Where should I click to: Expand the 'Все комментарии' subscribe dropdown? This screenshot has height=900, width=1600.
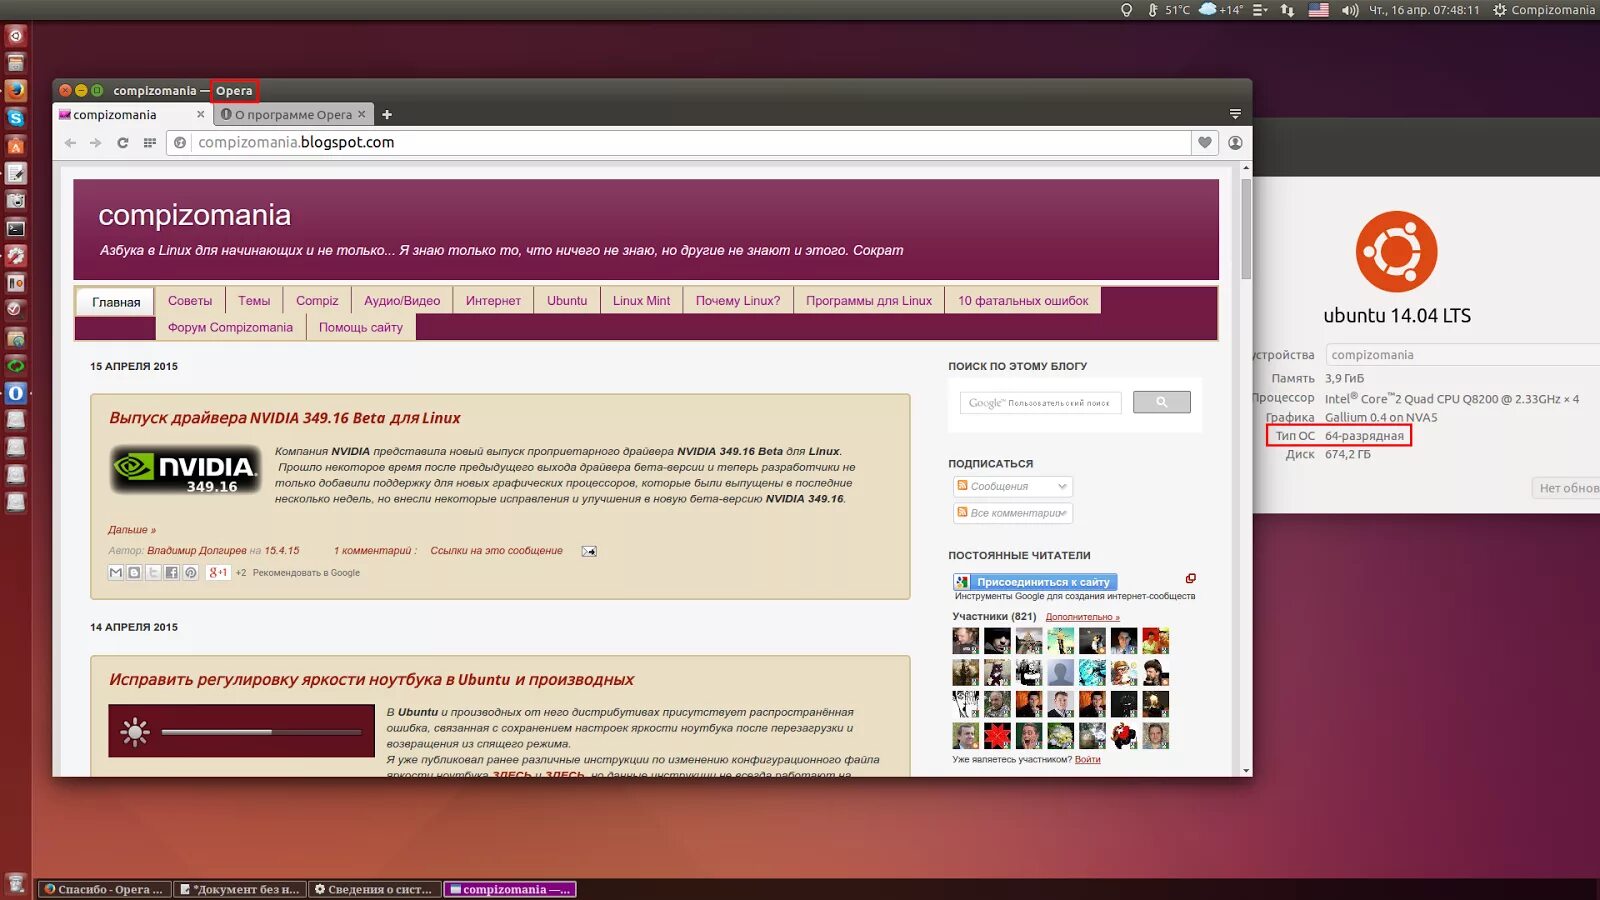1013,513
